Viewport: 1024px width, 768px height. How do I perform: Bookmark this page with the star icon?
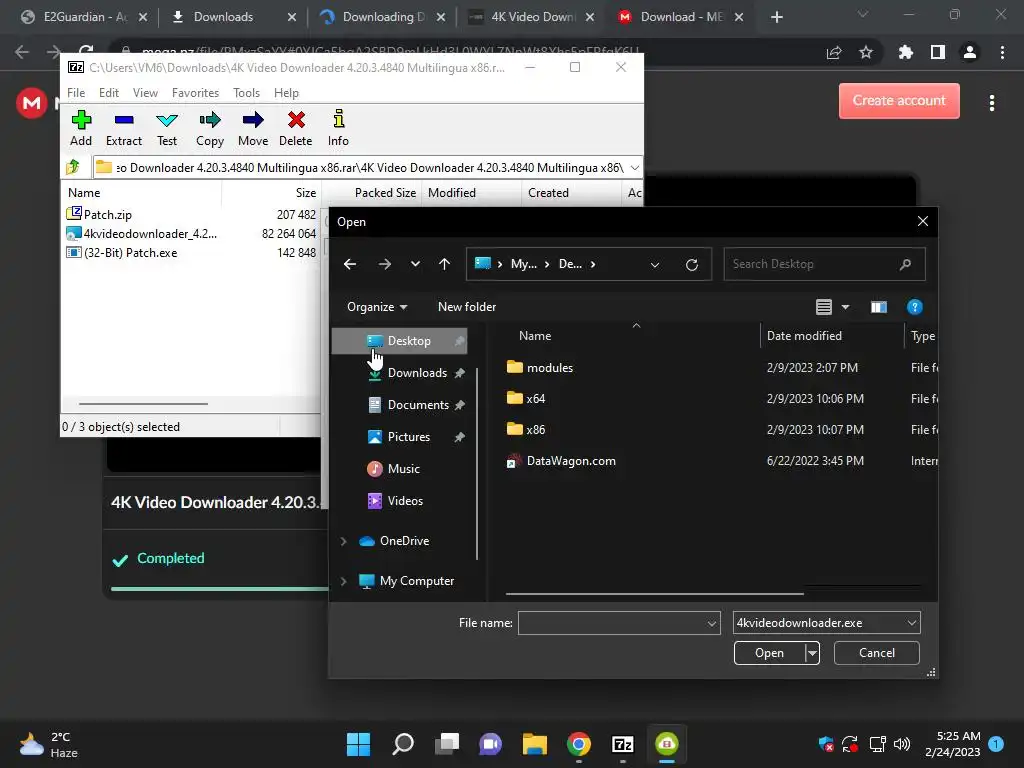866,52
